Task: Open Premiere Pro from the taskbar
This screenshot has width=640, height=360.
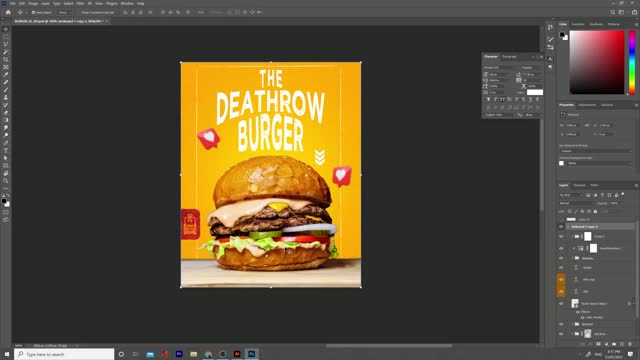Action: [x=179, y=354]
